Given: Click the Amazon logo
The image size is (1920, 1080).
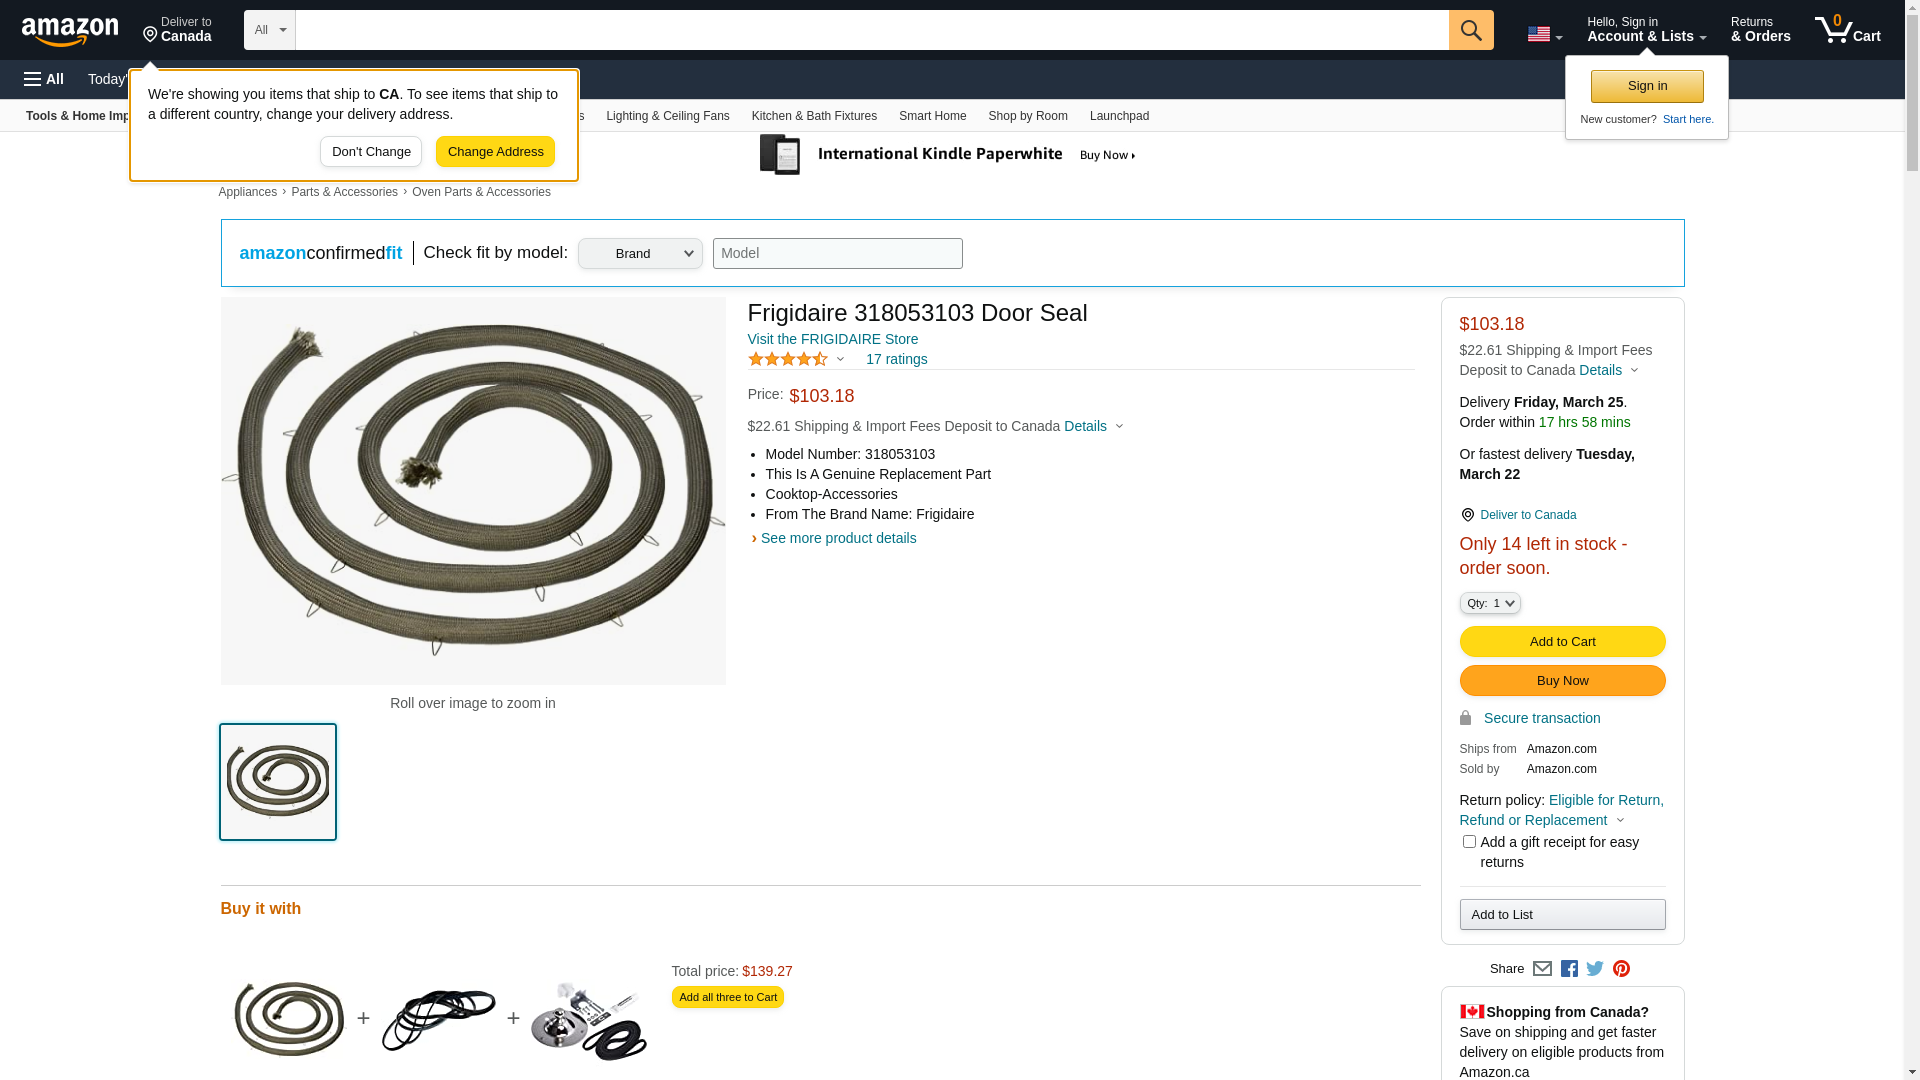Looking at the screenshot, I should tap(70, 32).
